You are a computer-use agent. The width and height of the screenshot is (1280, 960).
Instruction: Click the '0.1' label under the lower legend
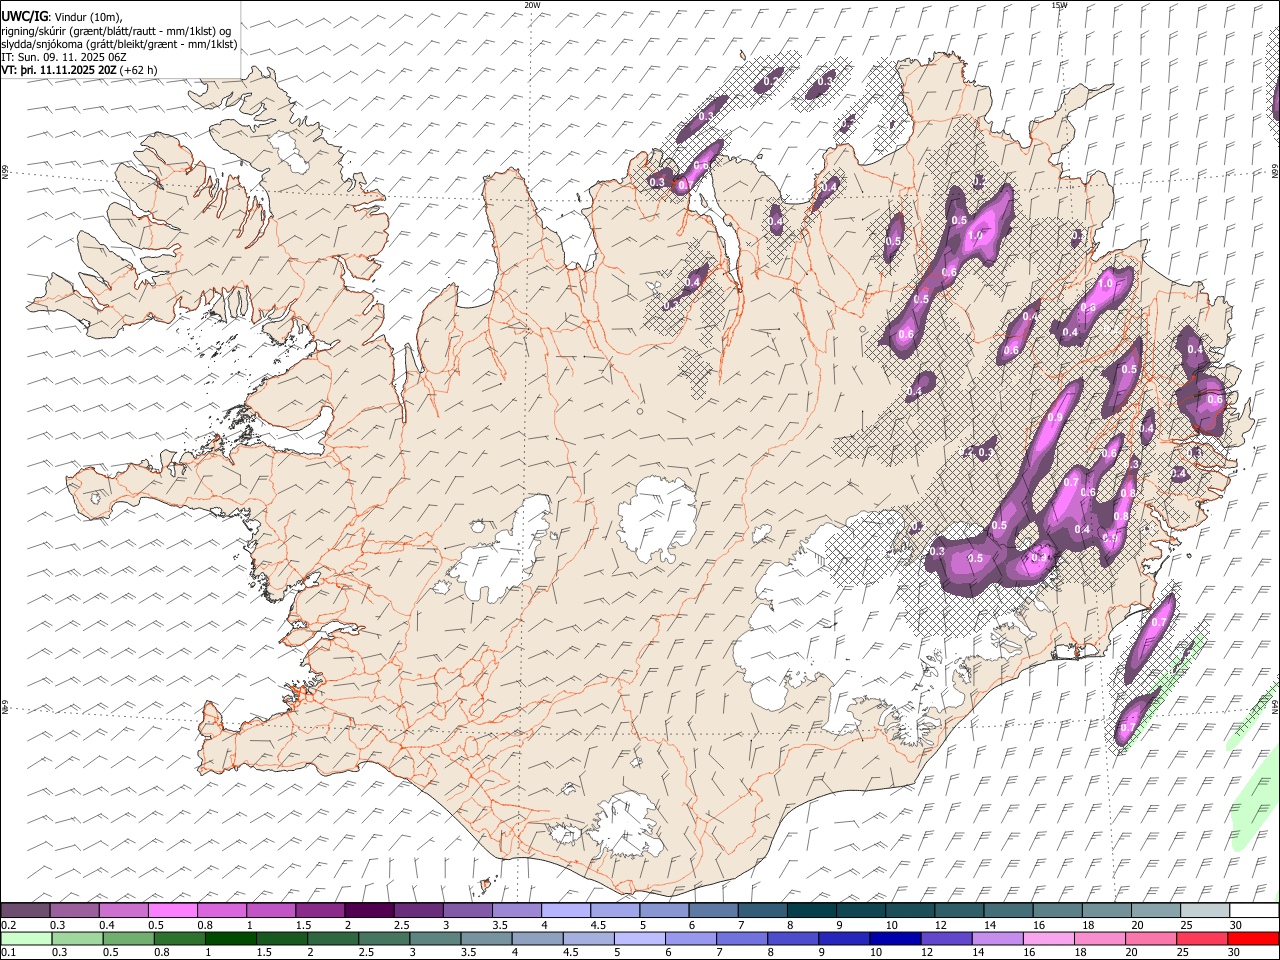7,953
